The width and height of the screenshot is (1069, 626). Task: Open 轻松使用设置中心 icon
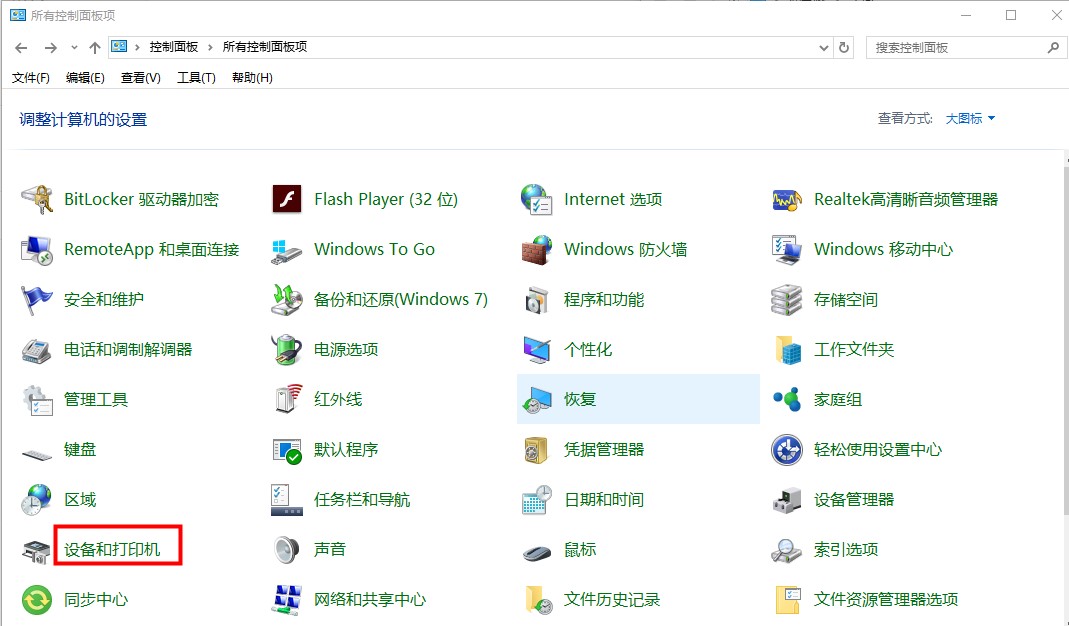[787, 450]
